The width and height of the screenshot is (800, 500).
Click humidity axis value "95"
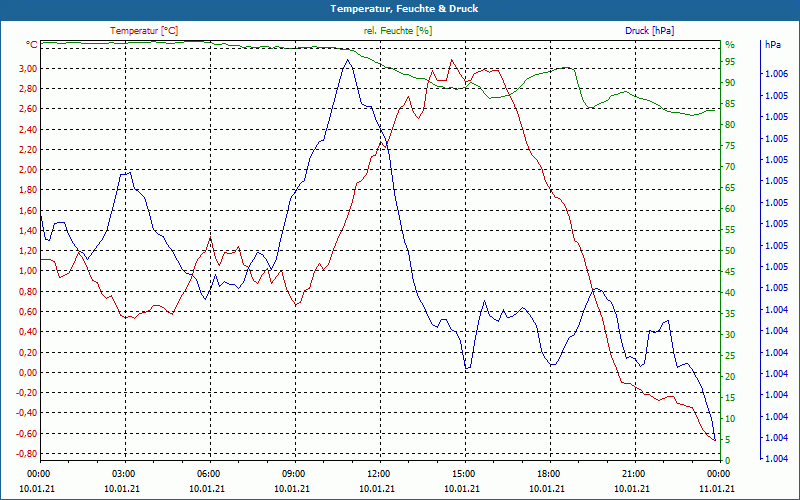tap(730, 62)
